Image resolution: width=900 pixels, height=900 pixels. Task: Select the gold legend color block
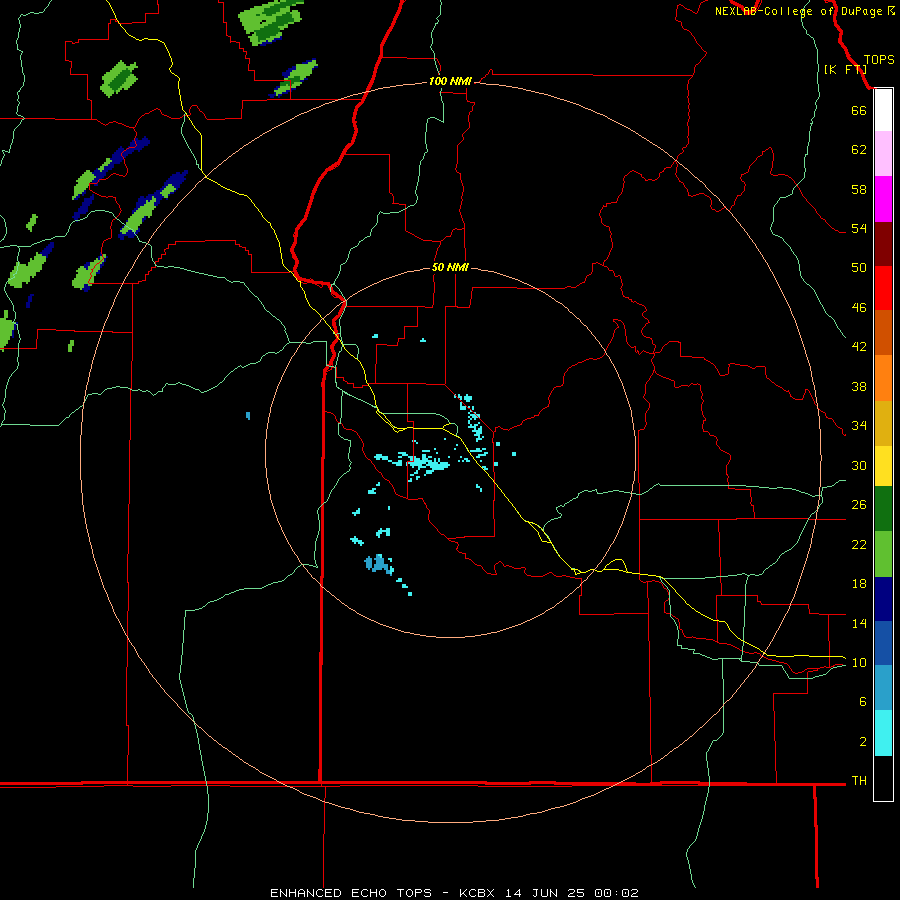click(883, 423)
